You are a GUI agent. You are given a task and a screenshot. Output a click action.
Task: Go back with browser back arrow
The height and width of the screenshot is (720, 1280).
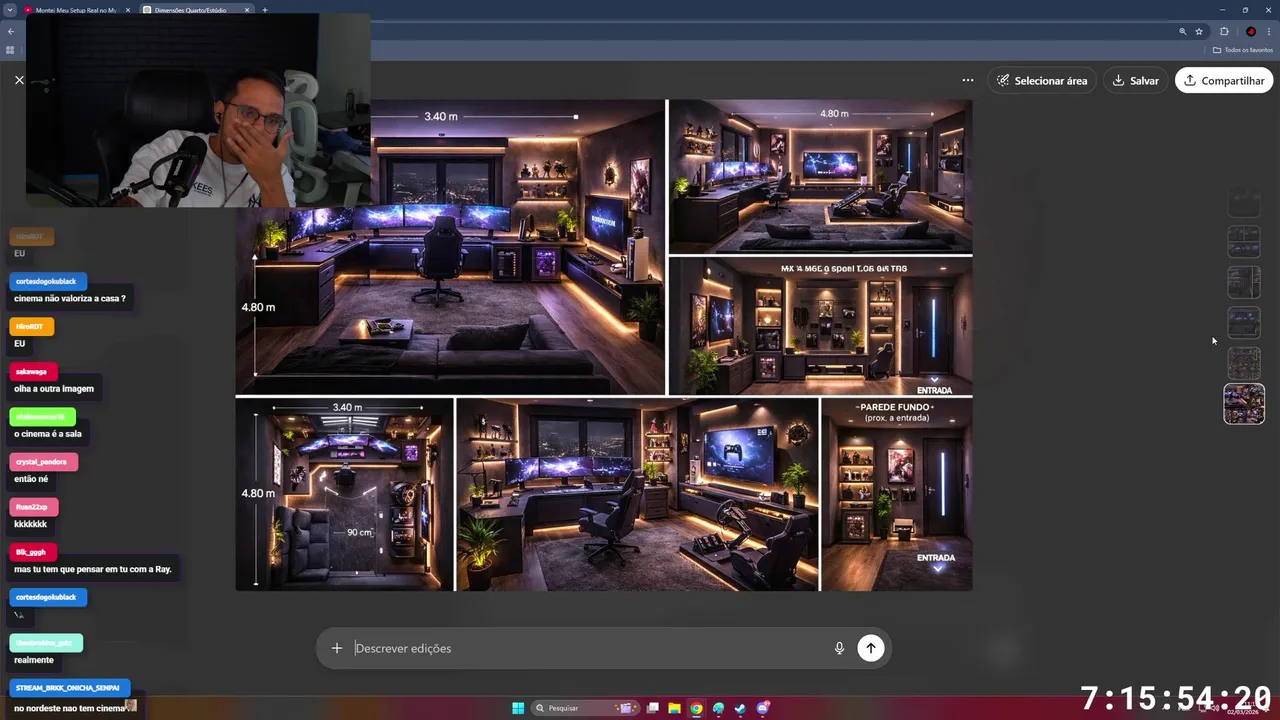point(11,31)
